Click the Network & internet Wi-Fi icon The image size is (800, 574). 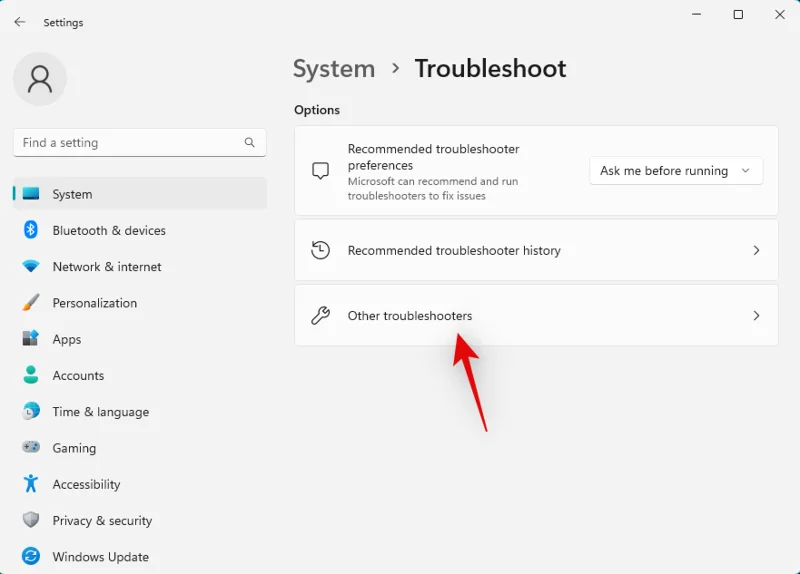[x=31, y=267]
